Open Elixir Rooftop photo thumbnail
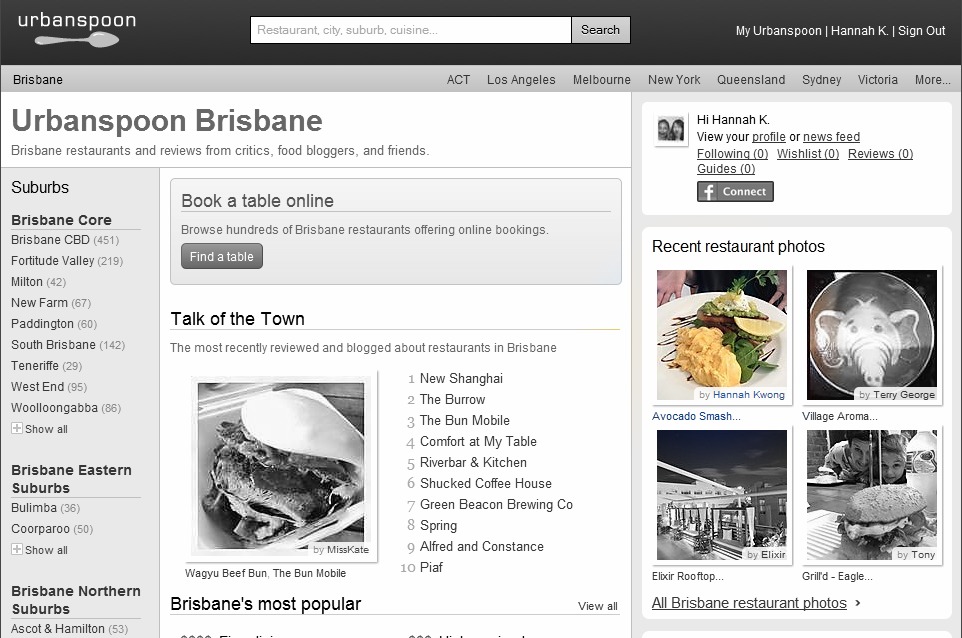The width and height of the screenshot is (962, 638). [722, 495]
